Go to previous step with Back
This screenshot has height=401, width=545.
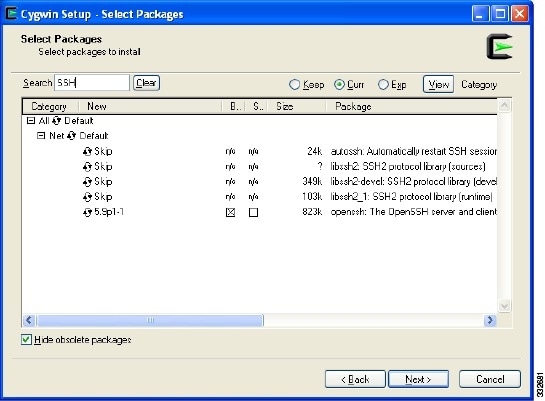point(355,379)
